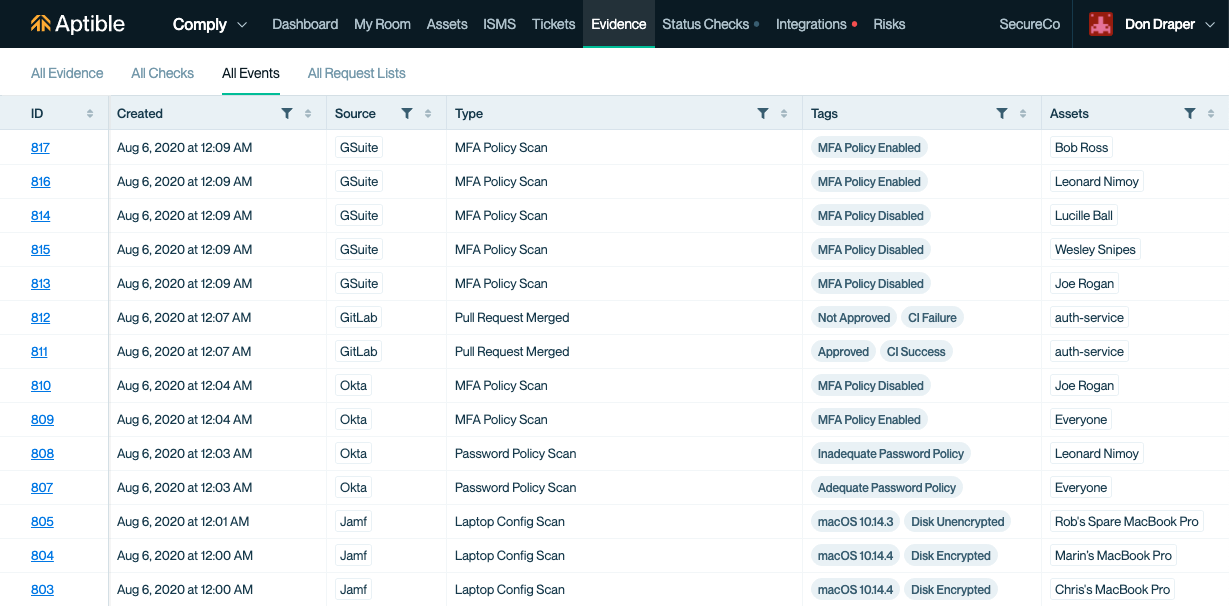The width and height of the screenshot is (1229, 606).
Task: Open event ID 808
Action: [43, 454]
